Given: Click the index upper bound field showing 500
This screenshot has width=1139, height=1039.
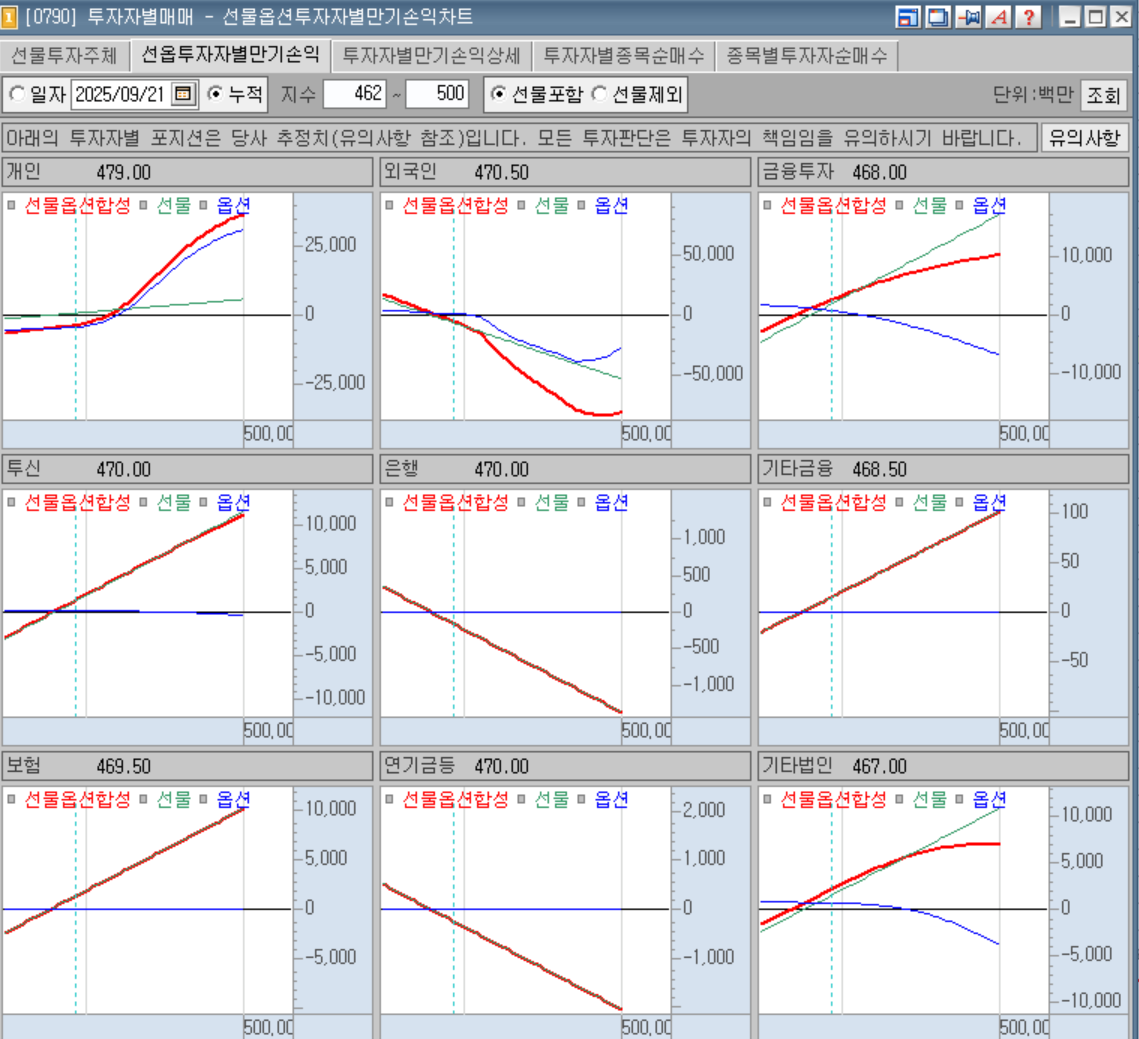Looking at the screenshot, I should coord(438,95).
